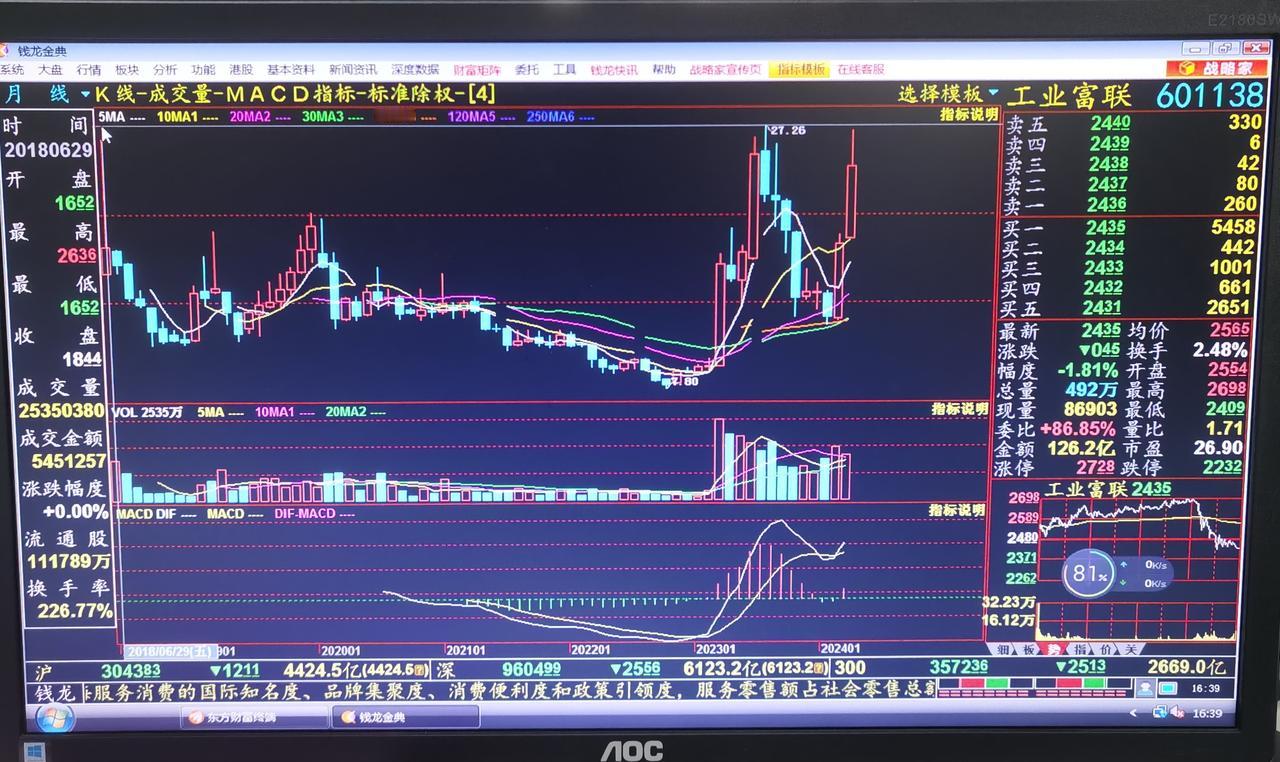Switch to the 关 tab below intraday chart
This screenshot has width=1280, height=762.
[x=1129, y=649]
